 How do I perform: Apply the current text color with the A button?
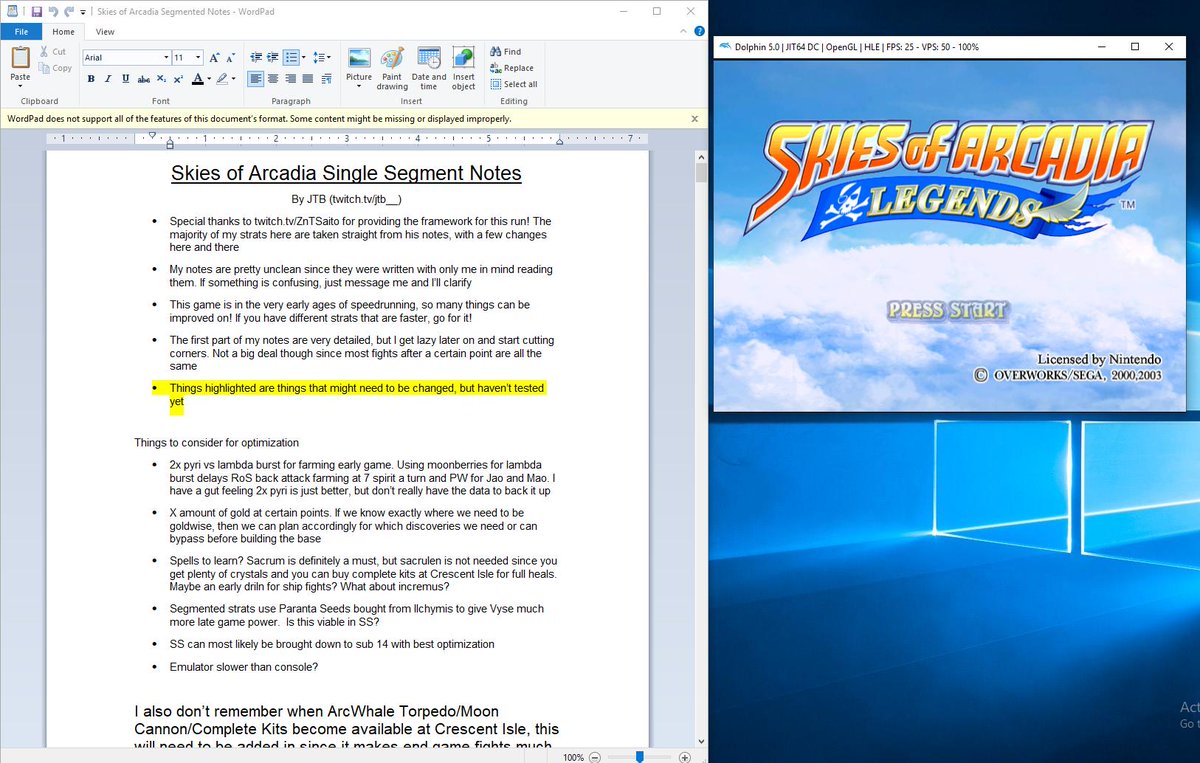[x=197, y=79]
